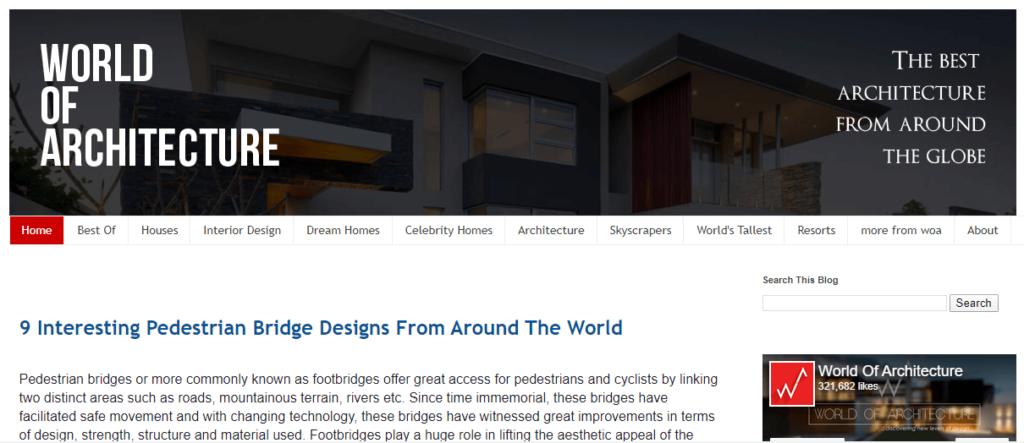
Task: Click the World Of Architecture Facebook logo icon
Action: point(791,383)
